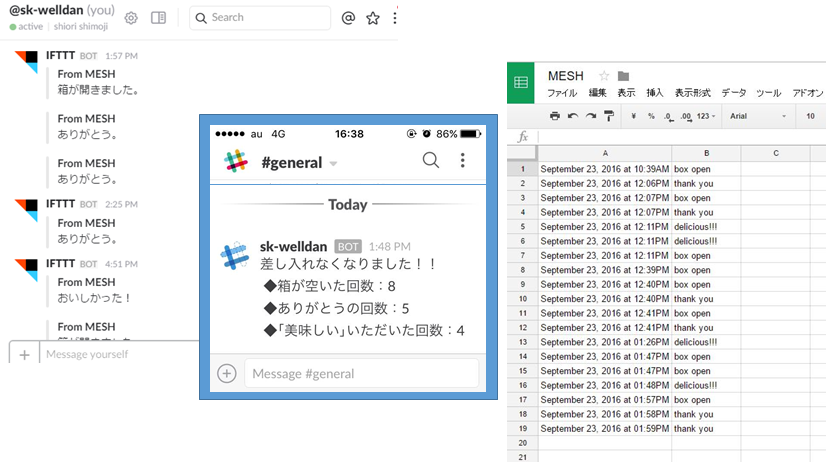The width and height of the screenshot is (826, 462).
Task: Click the plus button beside Message yourself
Action: [24, 355]
